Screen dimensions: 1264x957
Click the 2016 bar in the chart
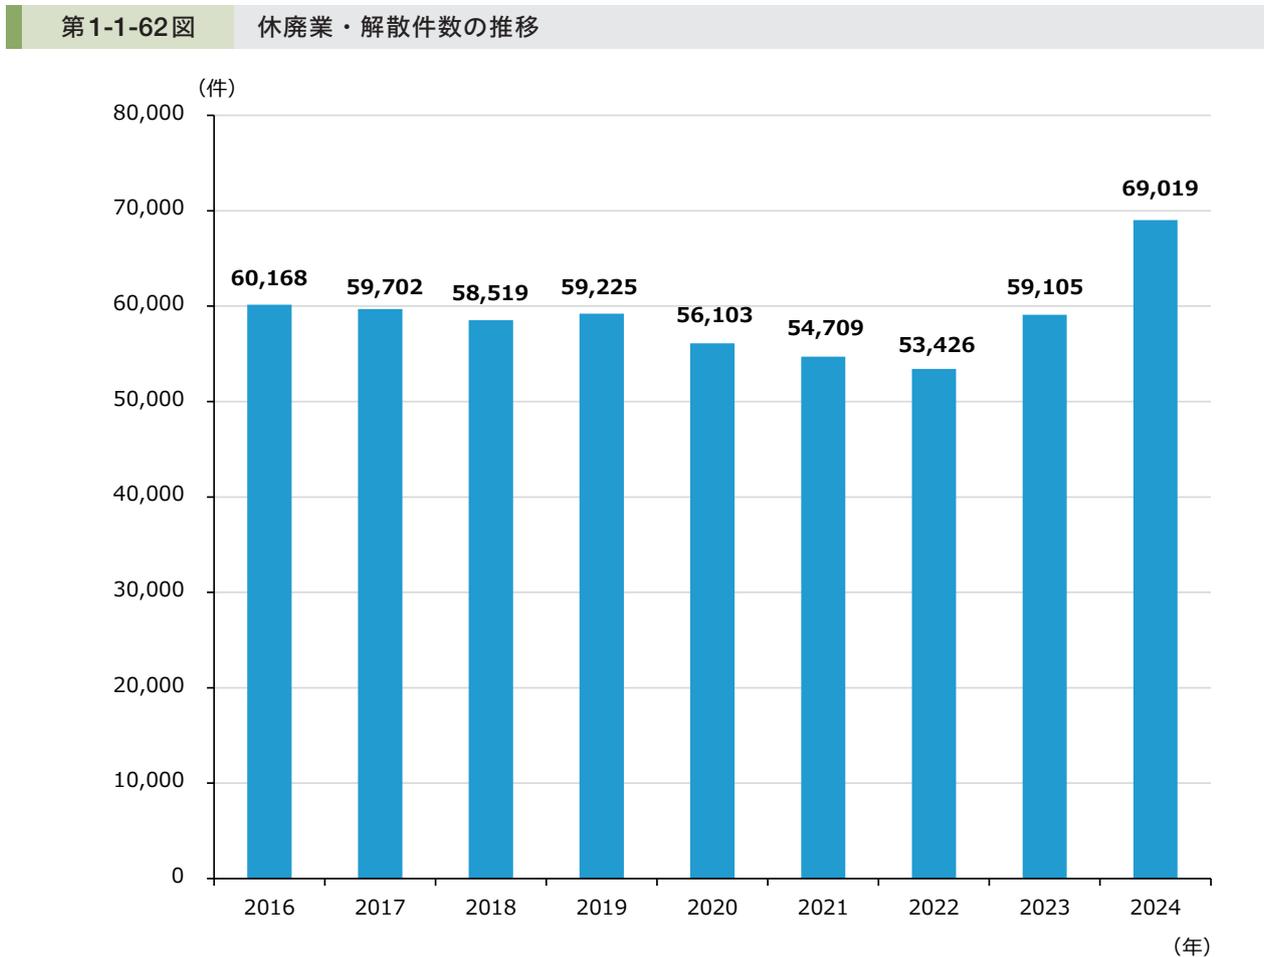point(268,590)
